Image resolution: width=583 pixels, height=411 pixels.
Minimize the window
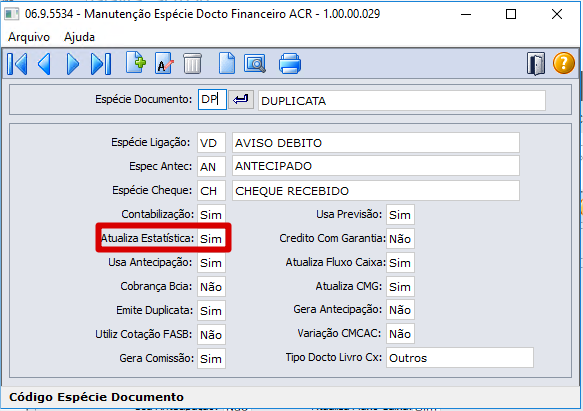coord(466,14)
